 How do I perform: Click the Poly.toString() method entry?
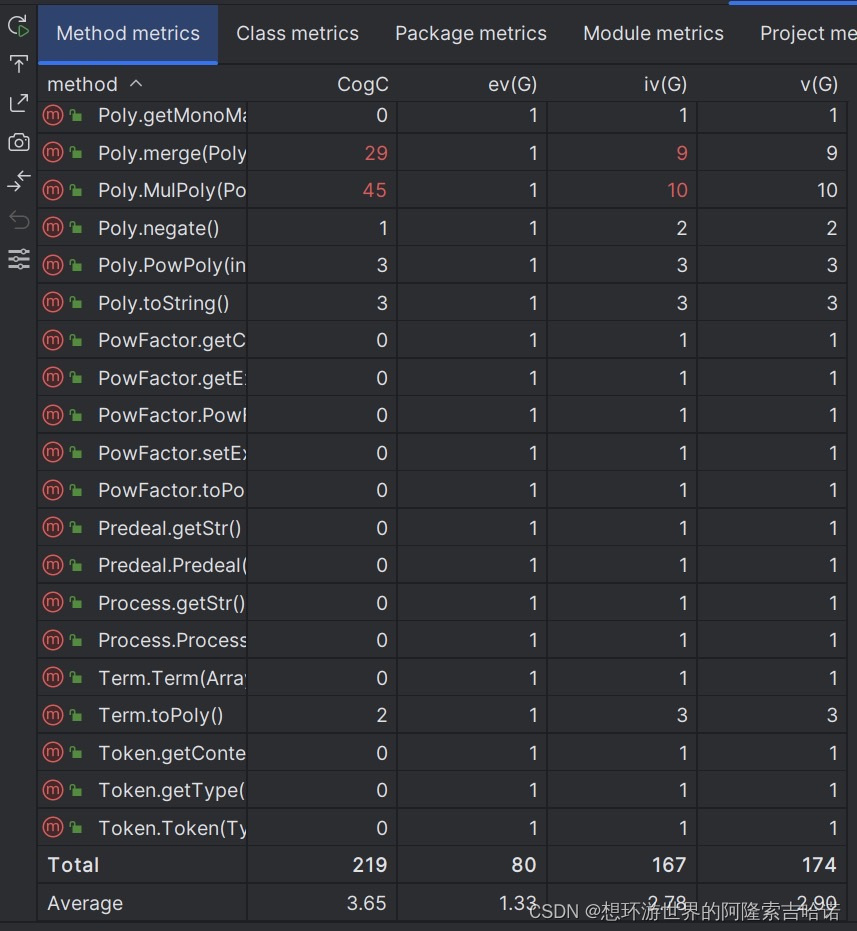click(x=163, y=303)
